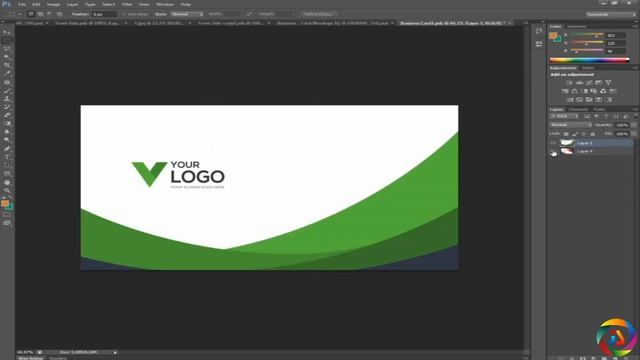Viewport: 640px width, 360px height.
Task: Select the Path Selection tool
Action: [7, 165]
